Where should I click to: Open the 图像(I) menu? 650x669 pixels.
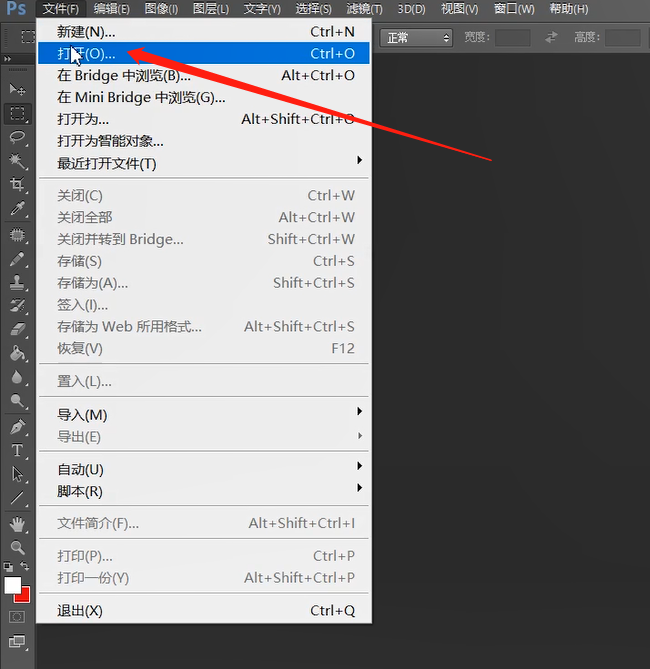pyautogui.click(x=161, y=9)
